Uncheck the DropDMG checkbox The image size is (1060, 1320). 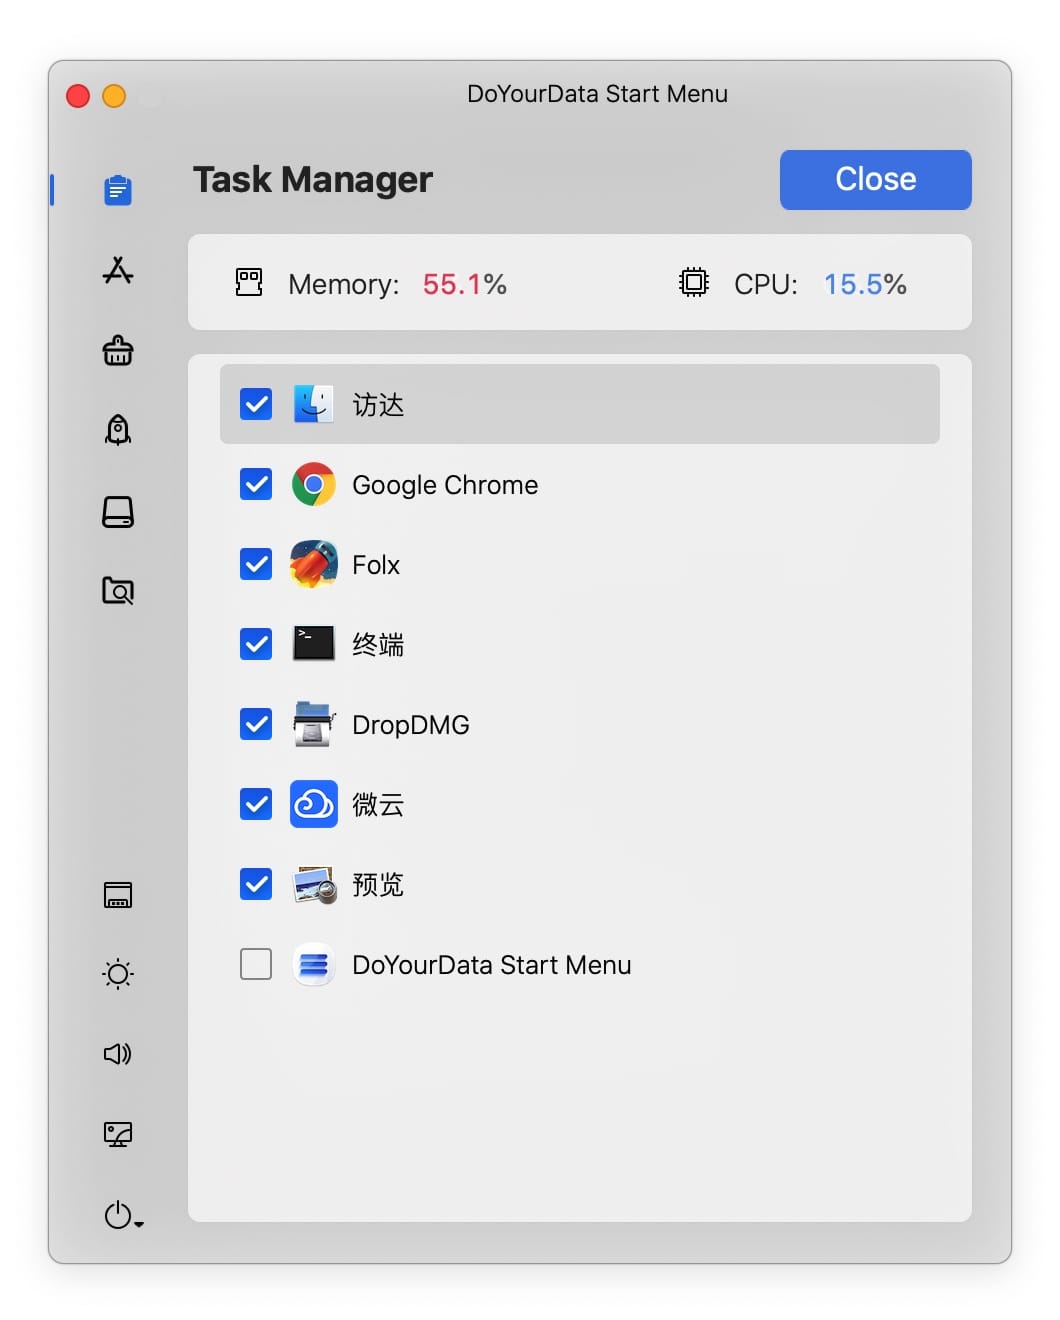(x=256, y=725)
